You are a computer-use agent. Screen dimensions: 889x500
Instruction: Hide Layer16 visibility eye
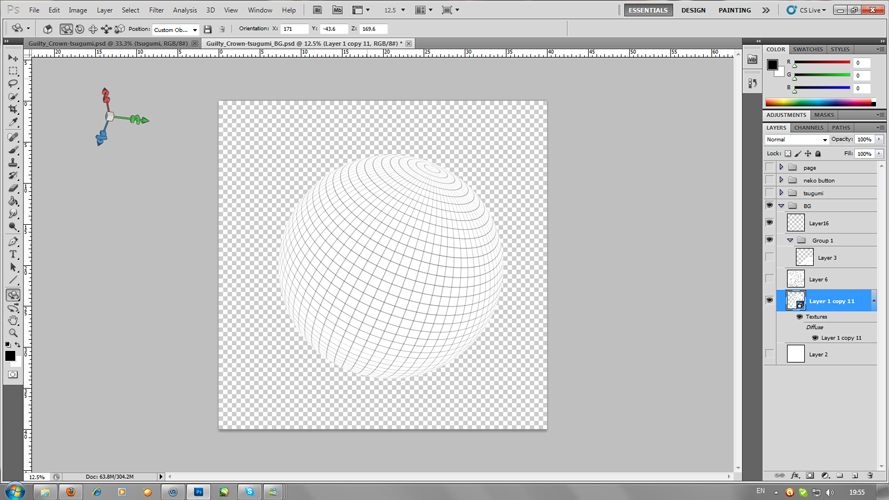tap(769, 223)
